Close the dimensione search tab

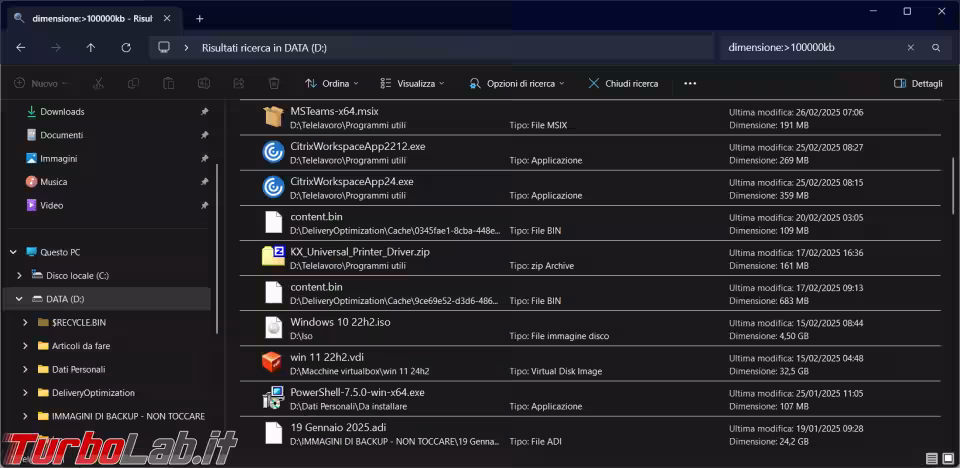[167, 18]
